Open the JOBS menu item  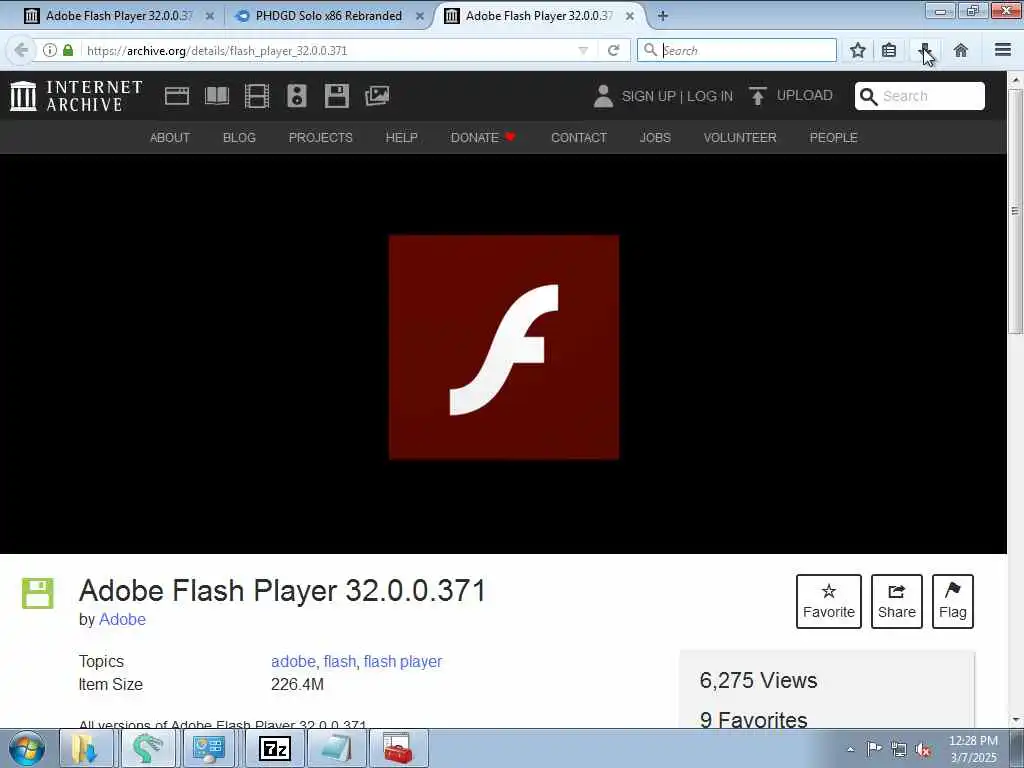[655, 137]
